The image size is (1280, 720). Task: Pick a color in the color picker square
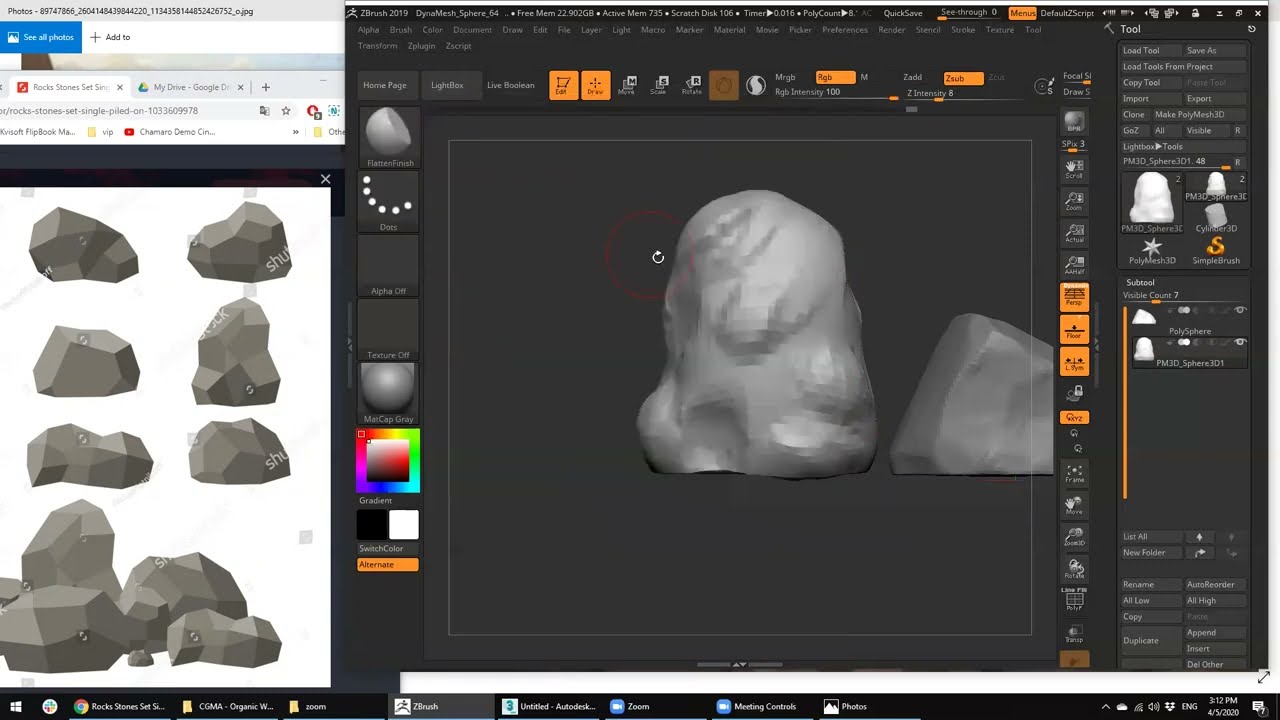[x=389, y=462]
